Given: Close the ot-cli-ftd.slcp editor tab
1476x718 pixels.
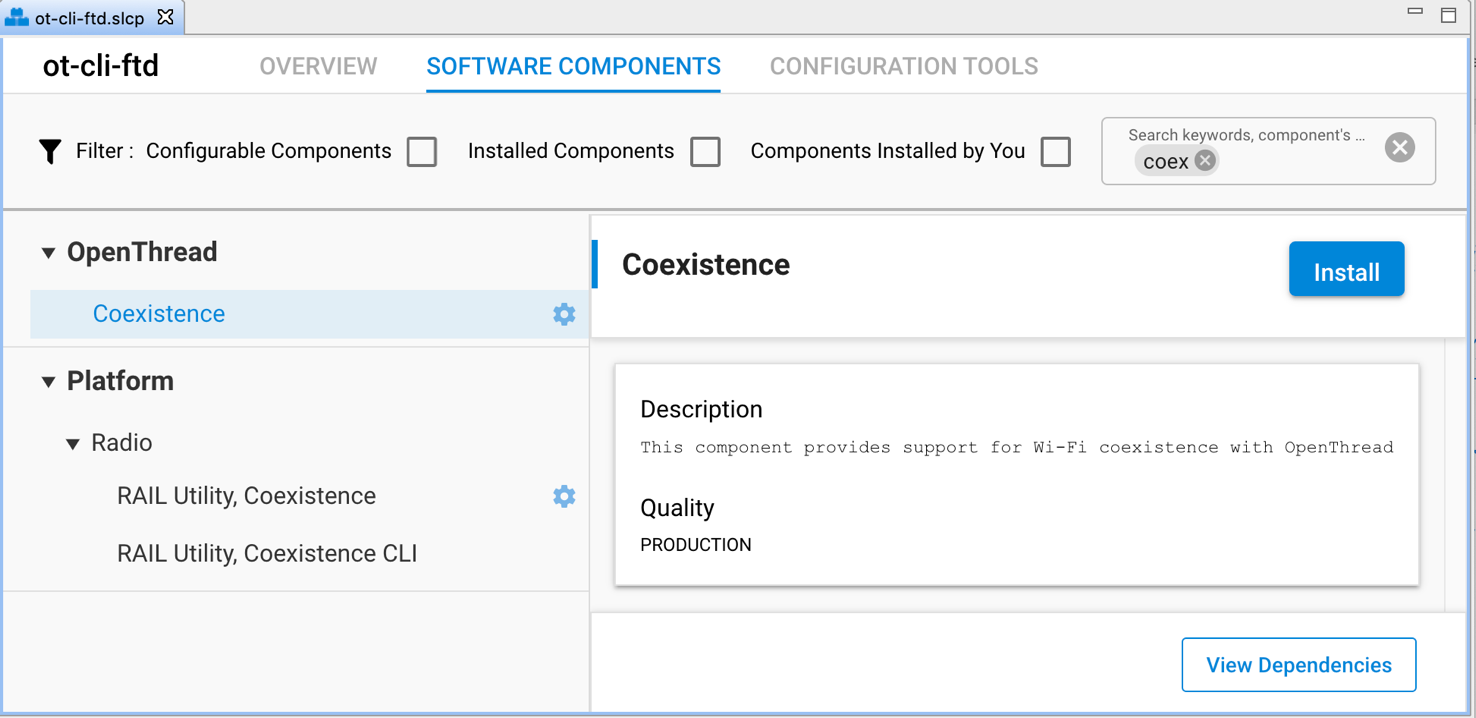Looking at the screenshot, I should pos(166,17).
